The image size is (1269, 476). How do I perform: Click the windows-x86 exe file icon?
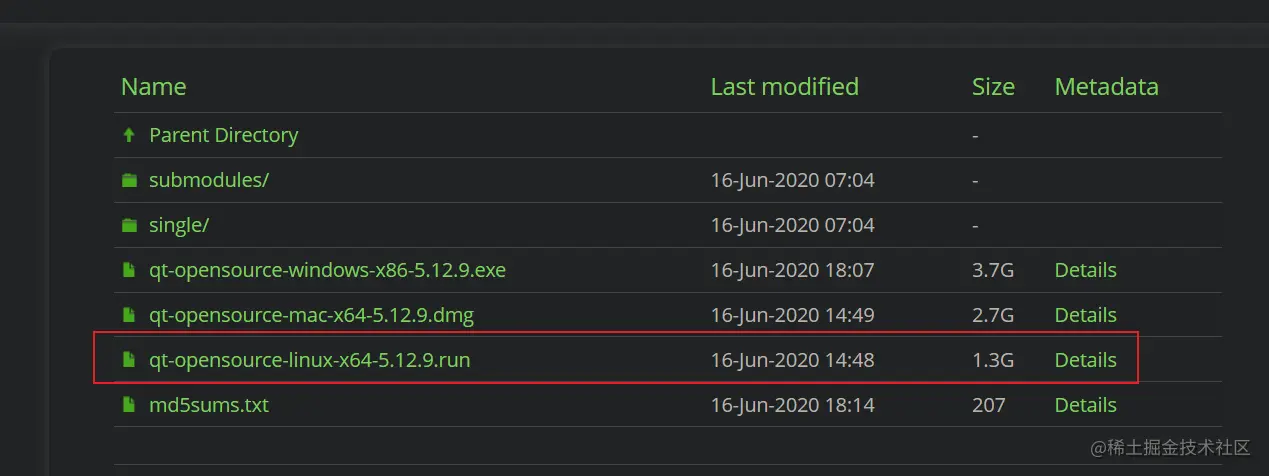(128, 270)
